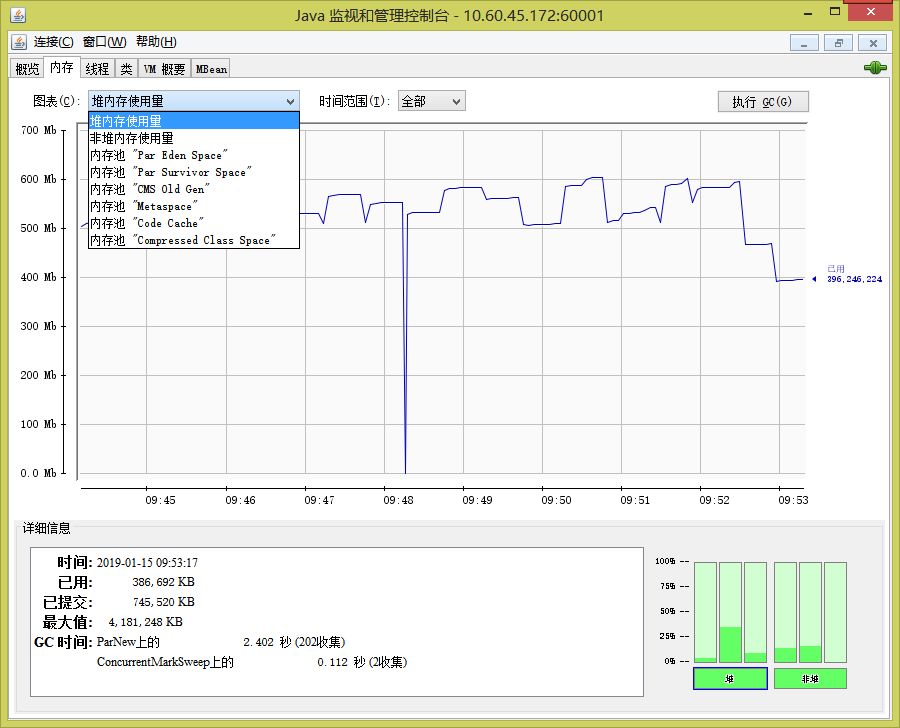Choose memory pool Code Cache

pyautogui.click(x=194, y=223)
